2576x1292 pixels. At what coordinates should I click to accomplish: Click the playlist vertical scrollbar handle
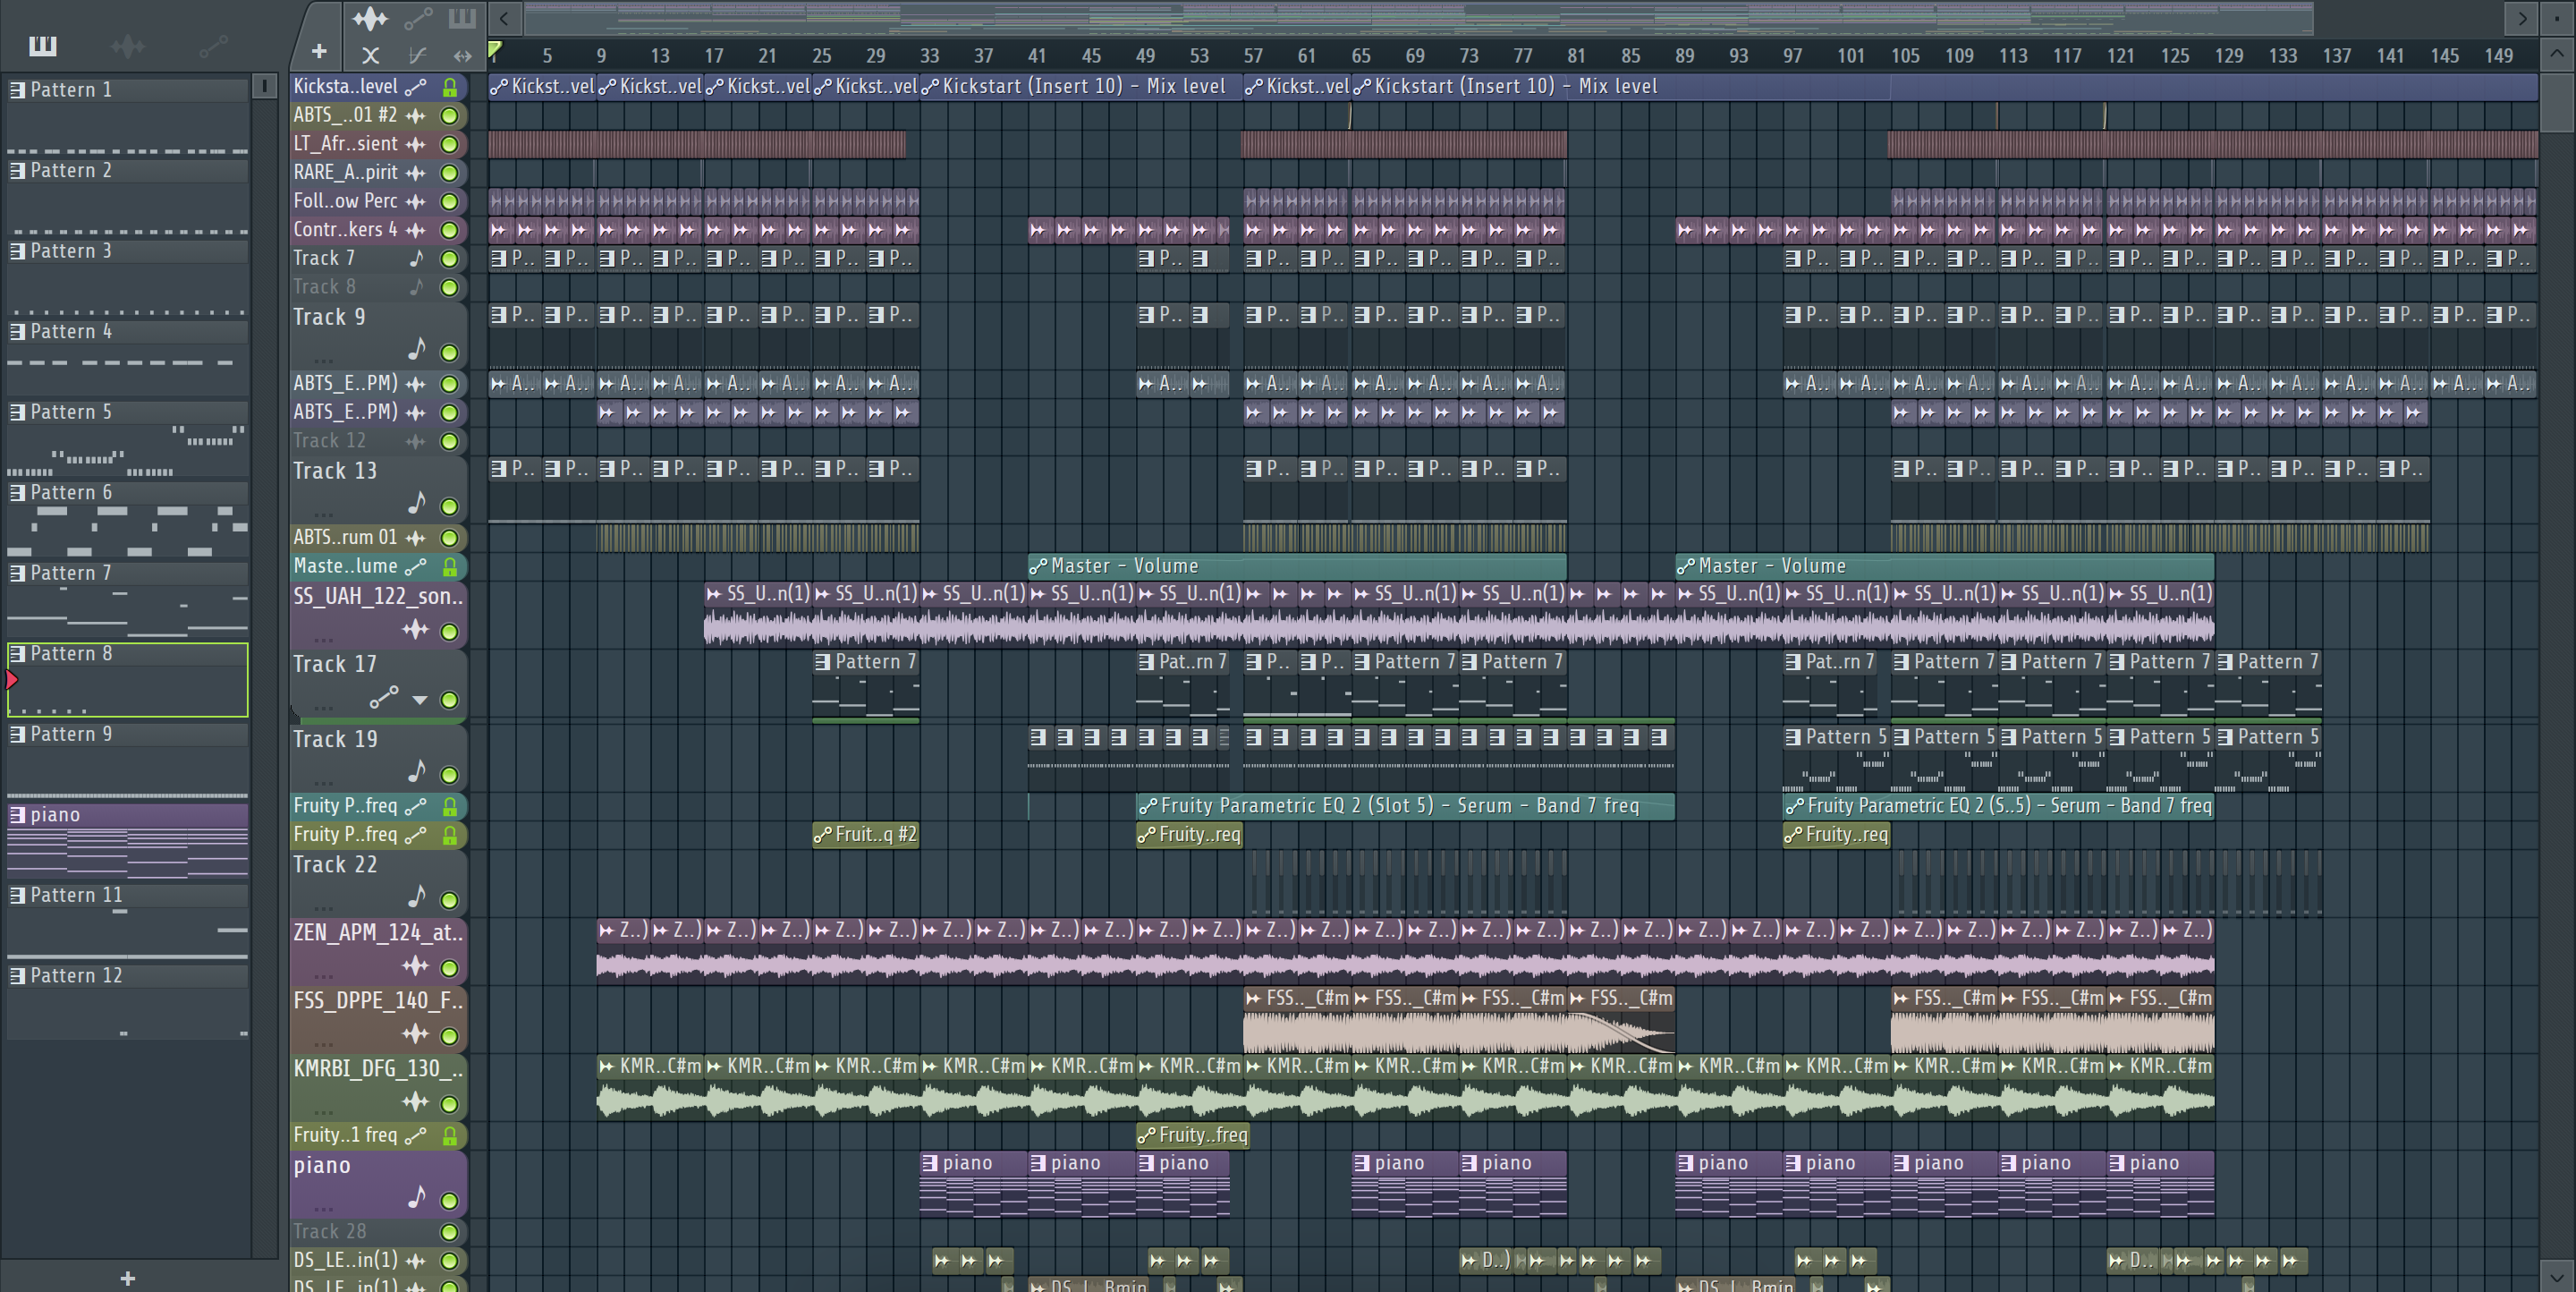(2557, 102)
